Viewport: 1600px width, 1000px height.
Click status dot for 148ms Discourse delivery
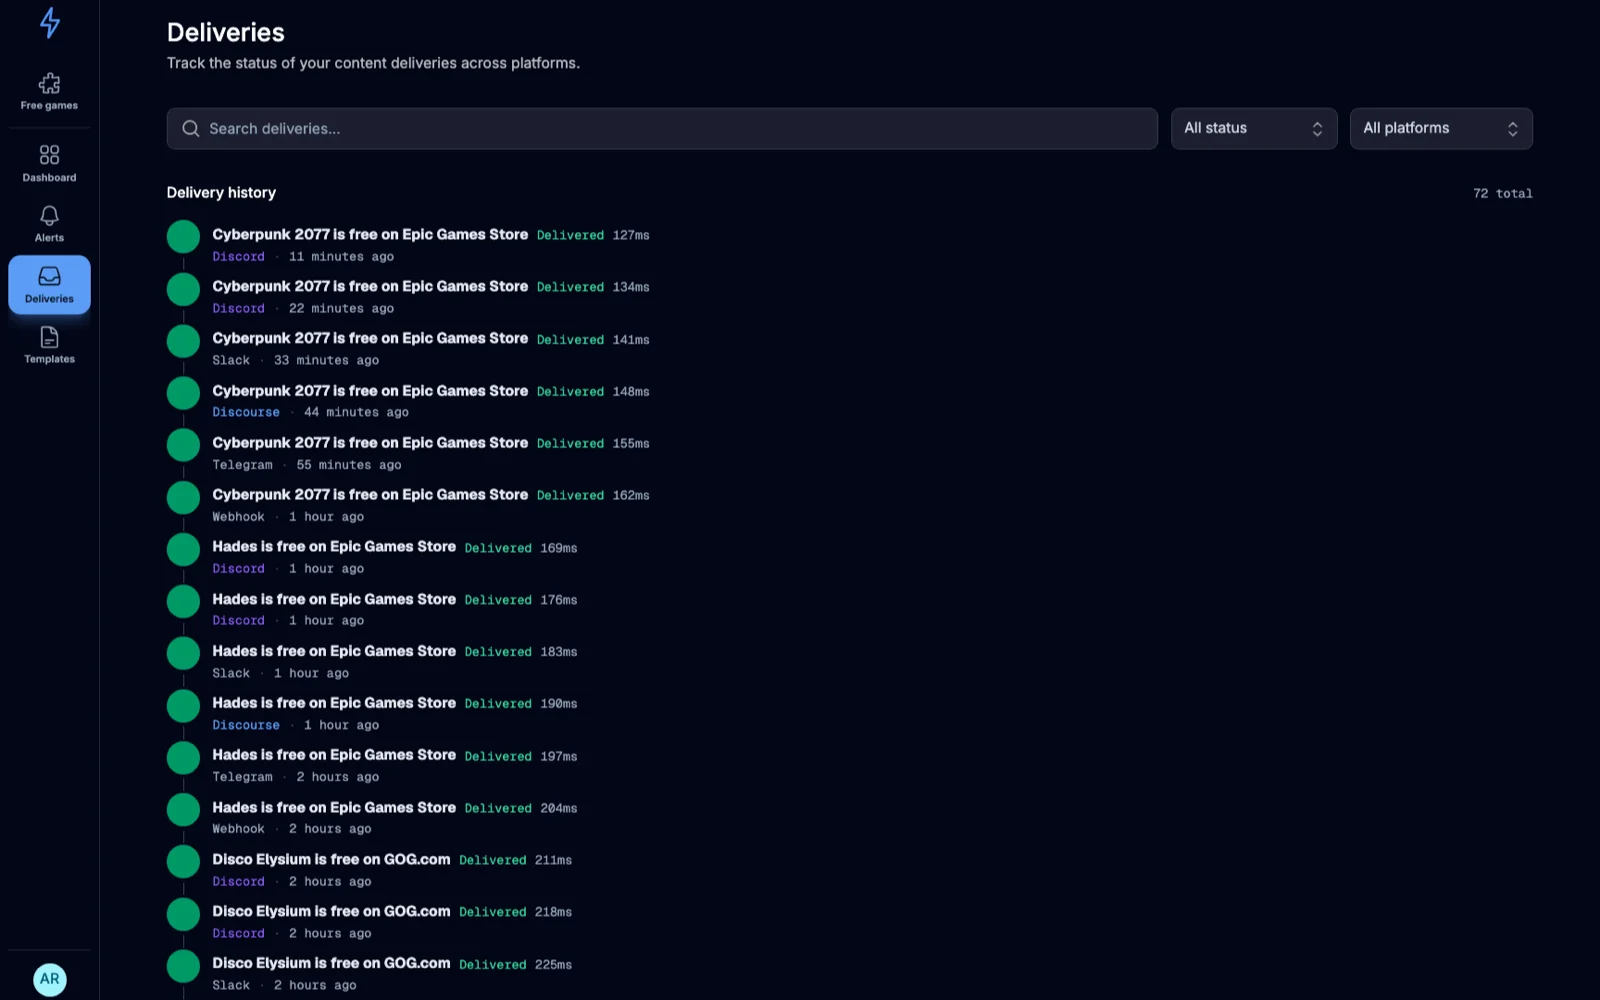[x=183, y=393]
